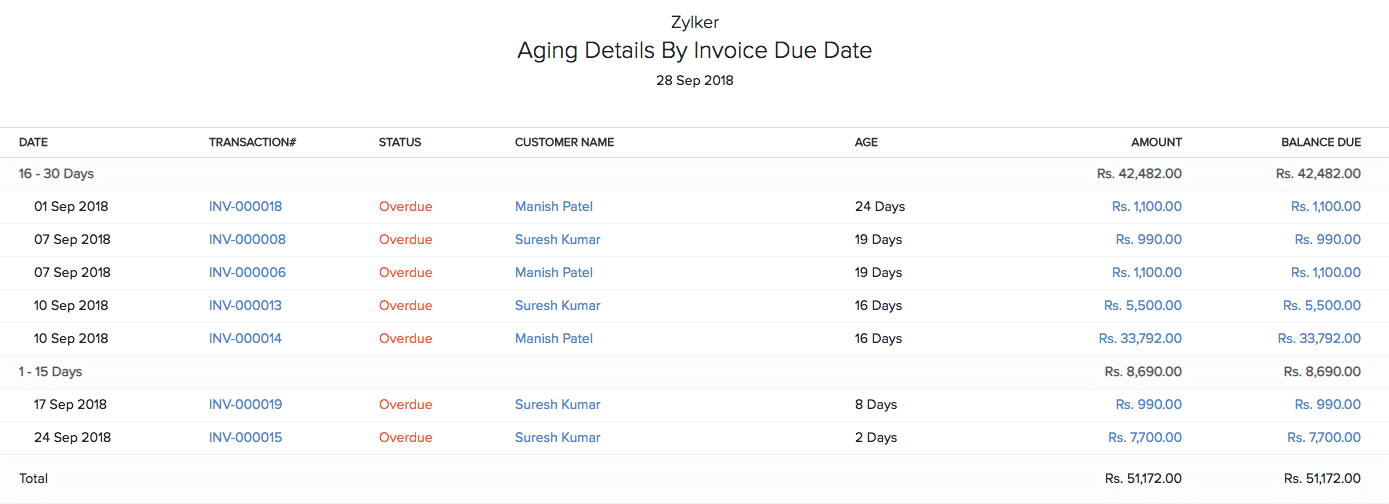
Task: Select Suresh Kumar on 24 Sep row
Action: [557, 438]
